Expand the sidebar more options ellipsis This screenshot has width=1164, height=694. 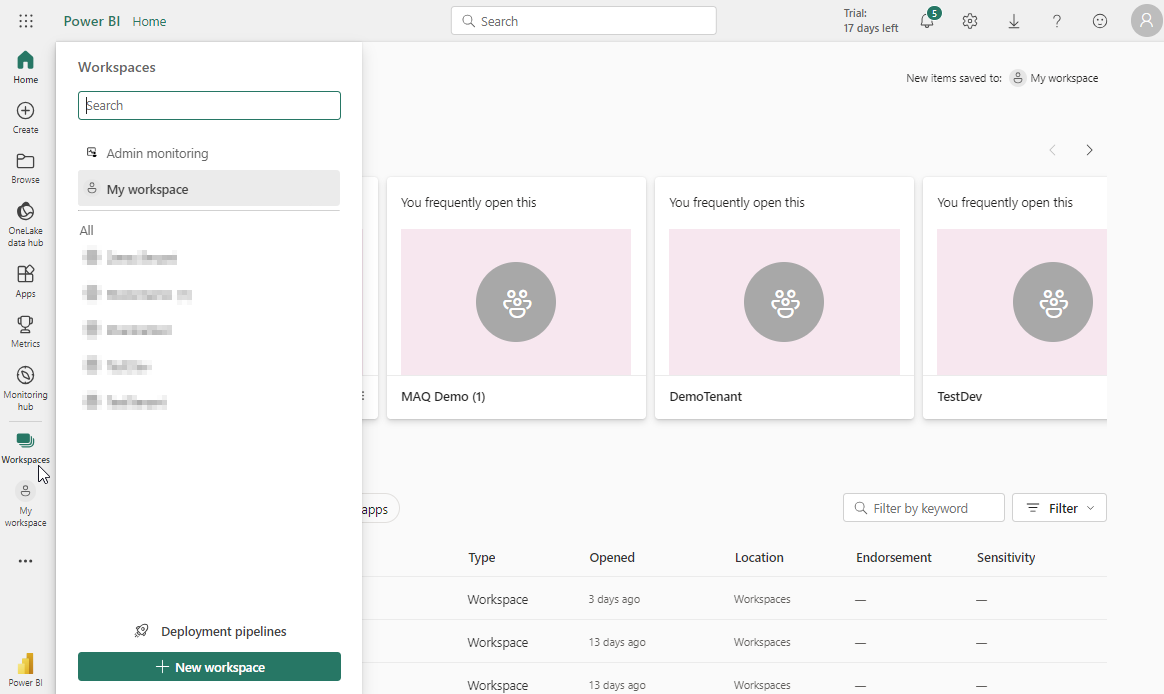(26, 561)
